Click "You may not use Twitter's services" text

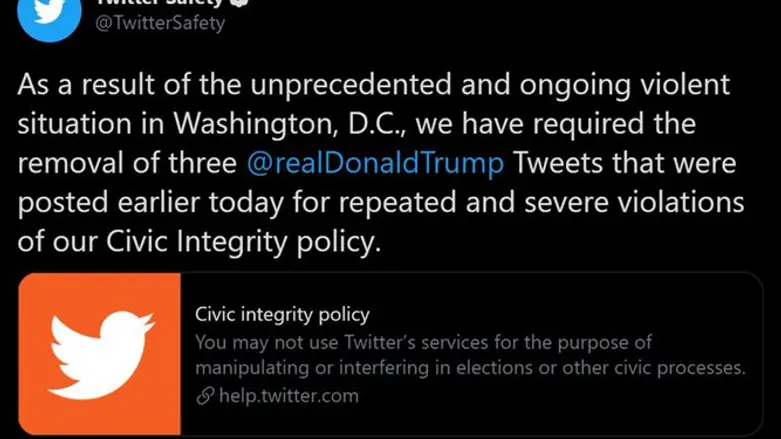[325, 343]
